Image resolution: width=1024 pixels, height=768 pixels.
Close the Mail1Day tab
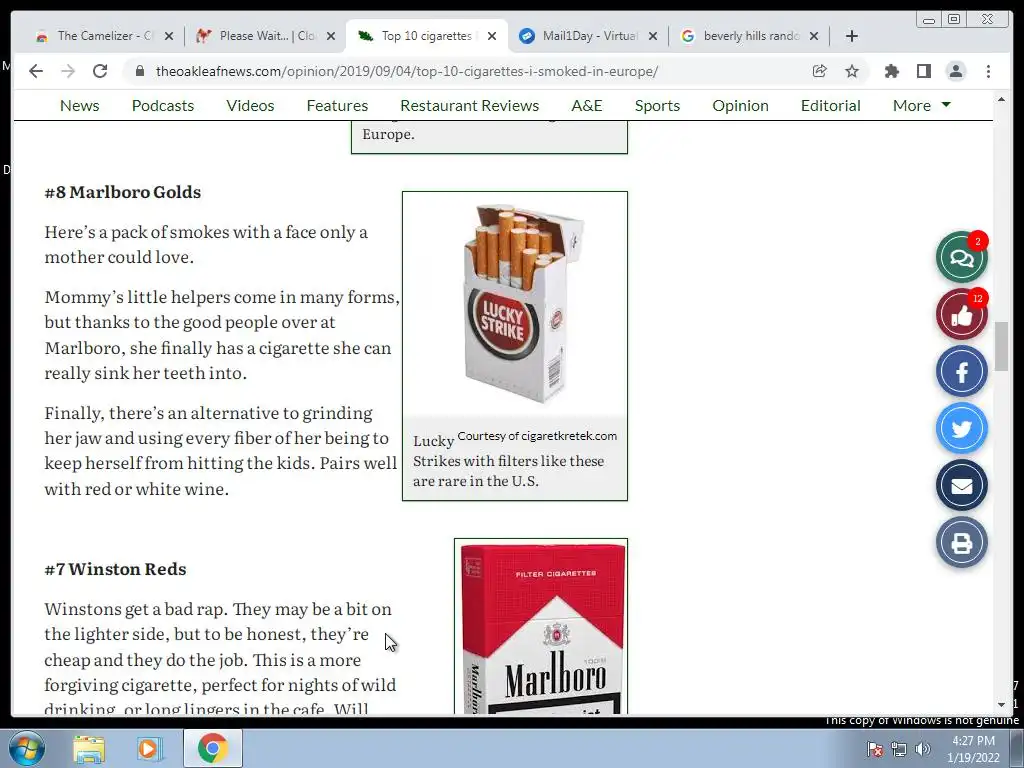pyautogui.click(x=653, y=36)
